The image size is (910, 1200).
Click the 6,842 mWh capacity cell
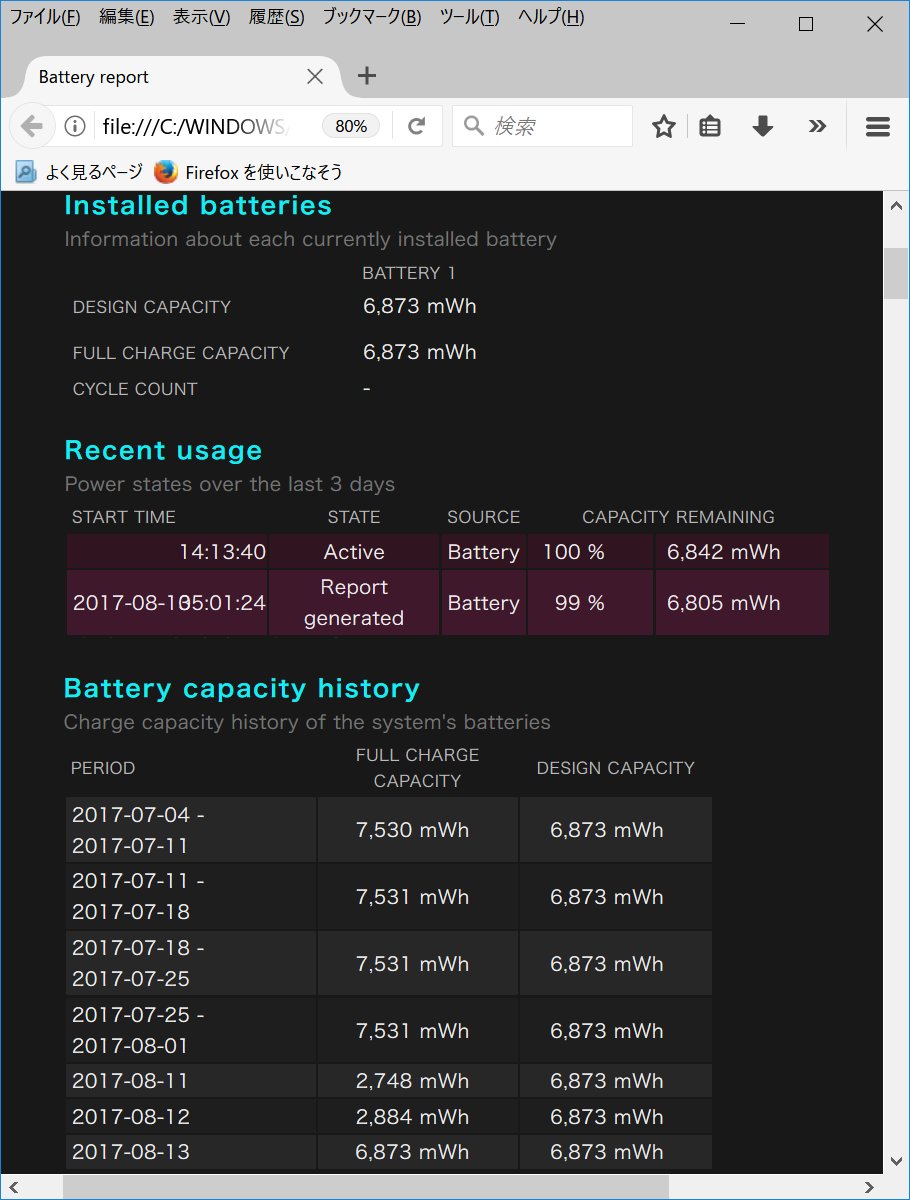click(x=742, y=552)
